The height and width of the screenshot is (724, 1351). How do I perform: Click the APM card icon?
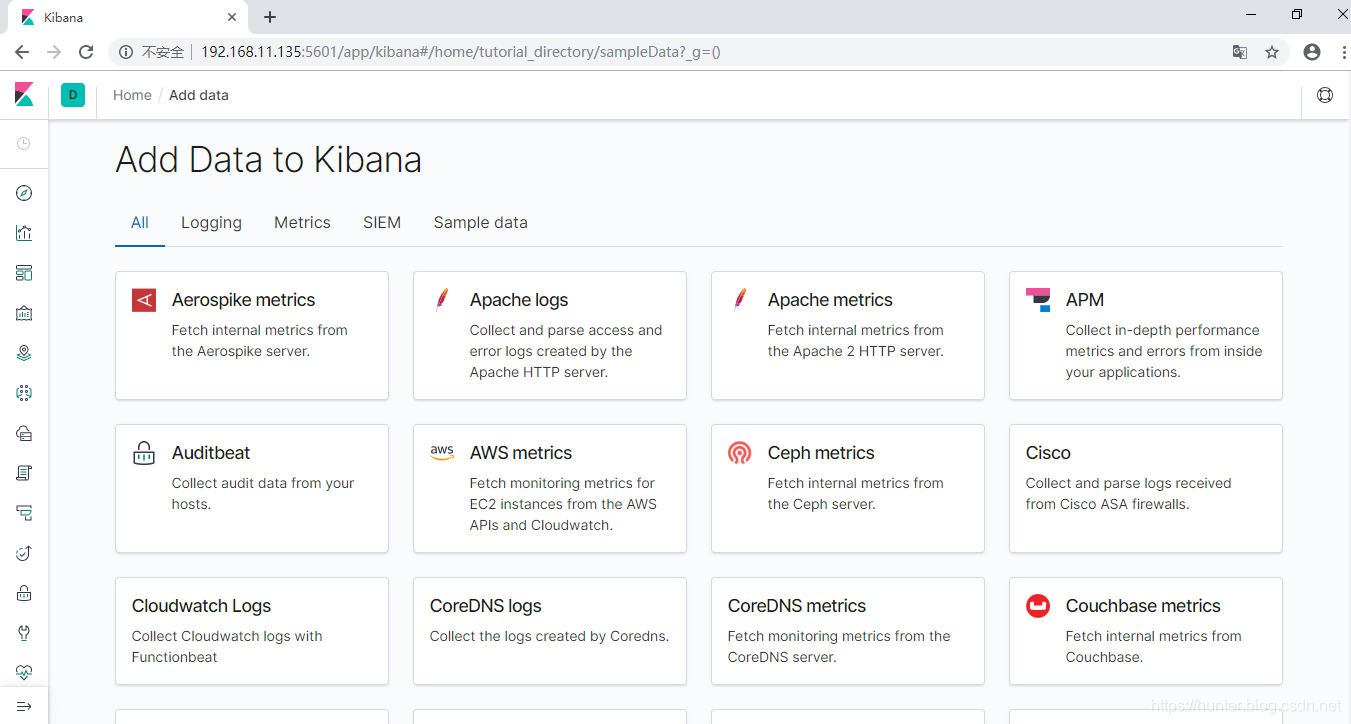pyautogui.click(x=1038, y=300)
